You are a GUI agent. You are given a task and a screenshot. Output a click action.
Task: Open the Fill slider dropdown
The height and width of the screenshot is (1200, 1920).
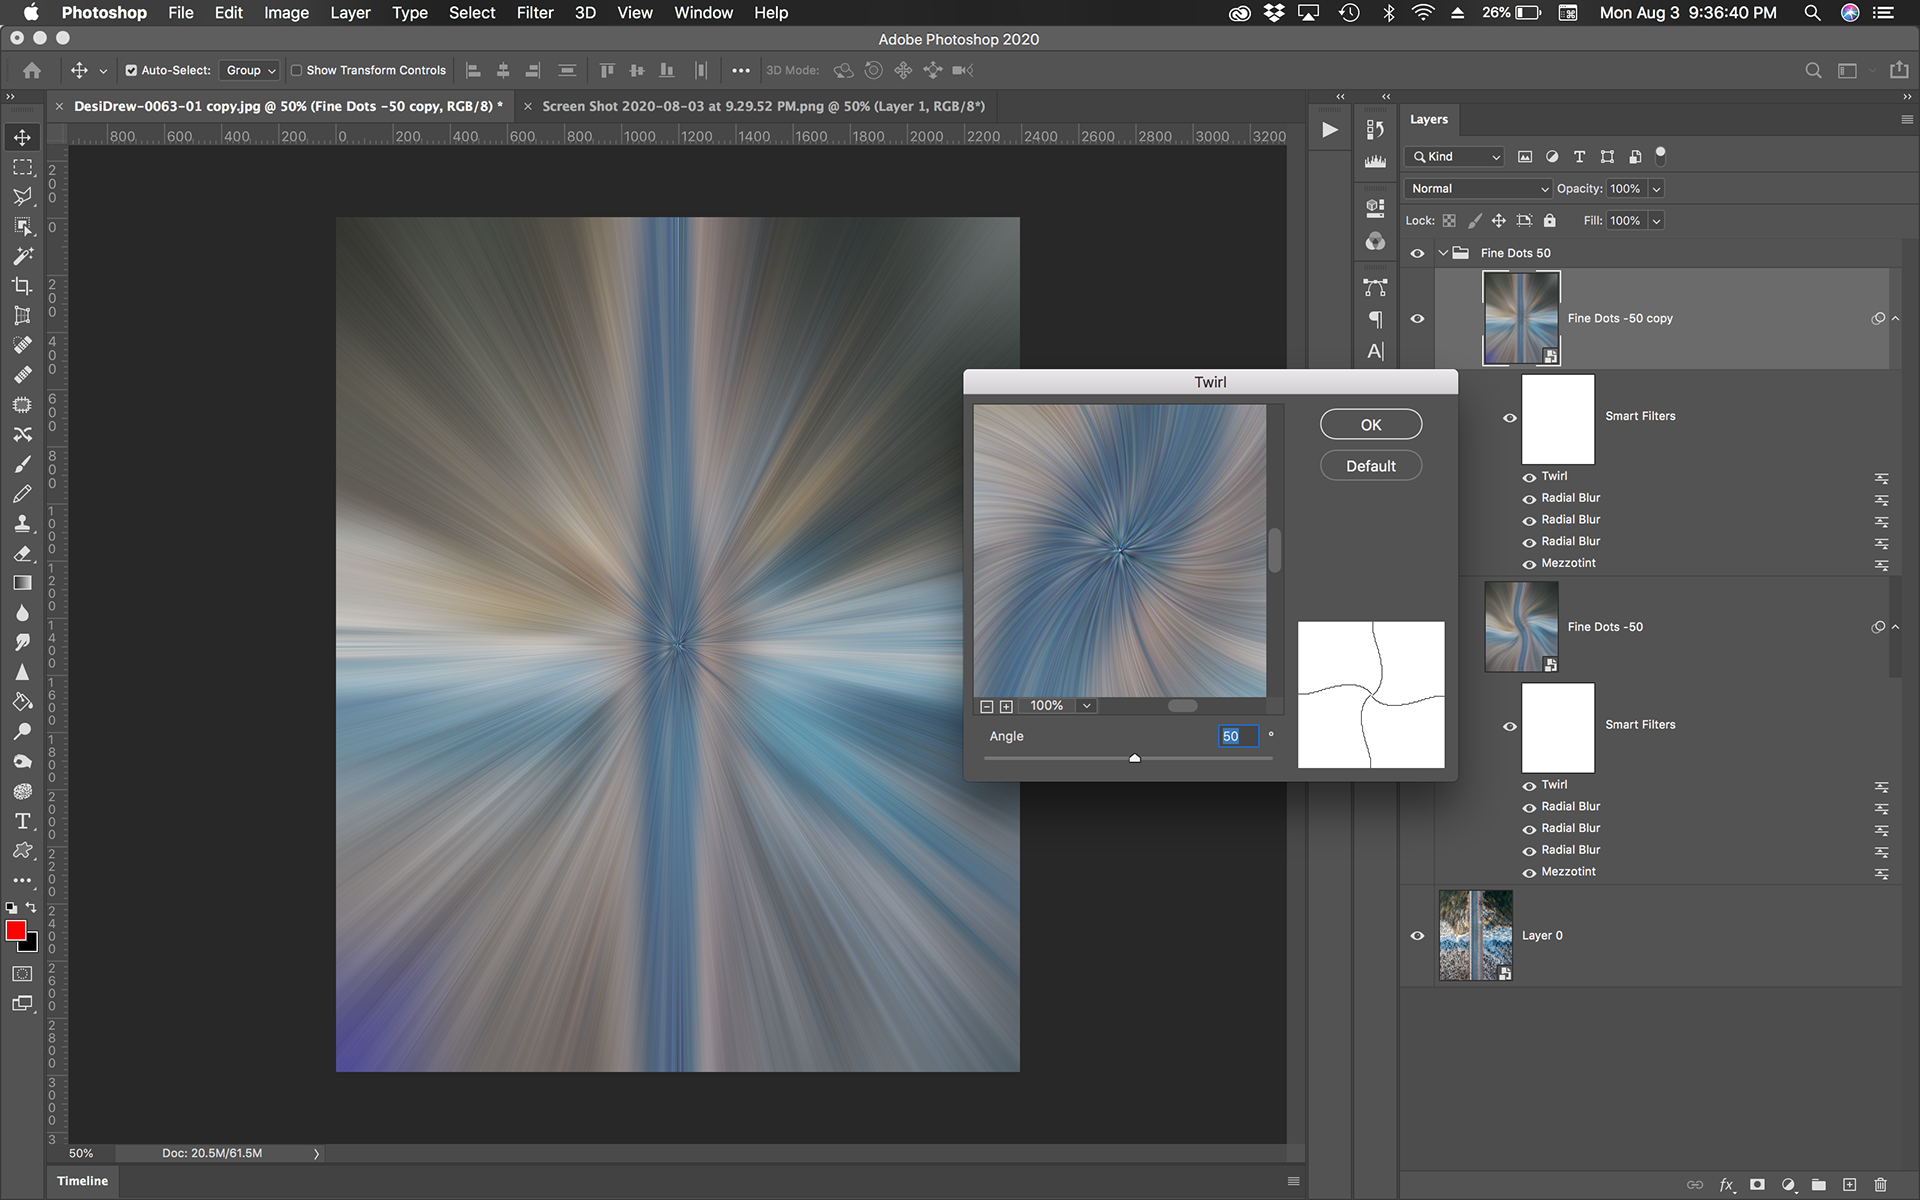coord(1657,221)
